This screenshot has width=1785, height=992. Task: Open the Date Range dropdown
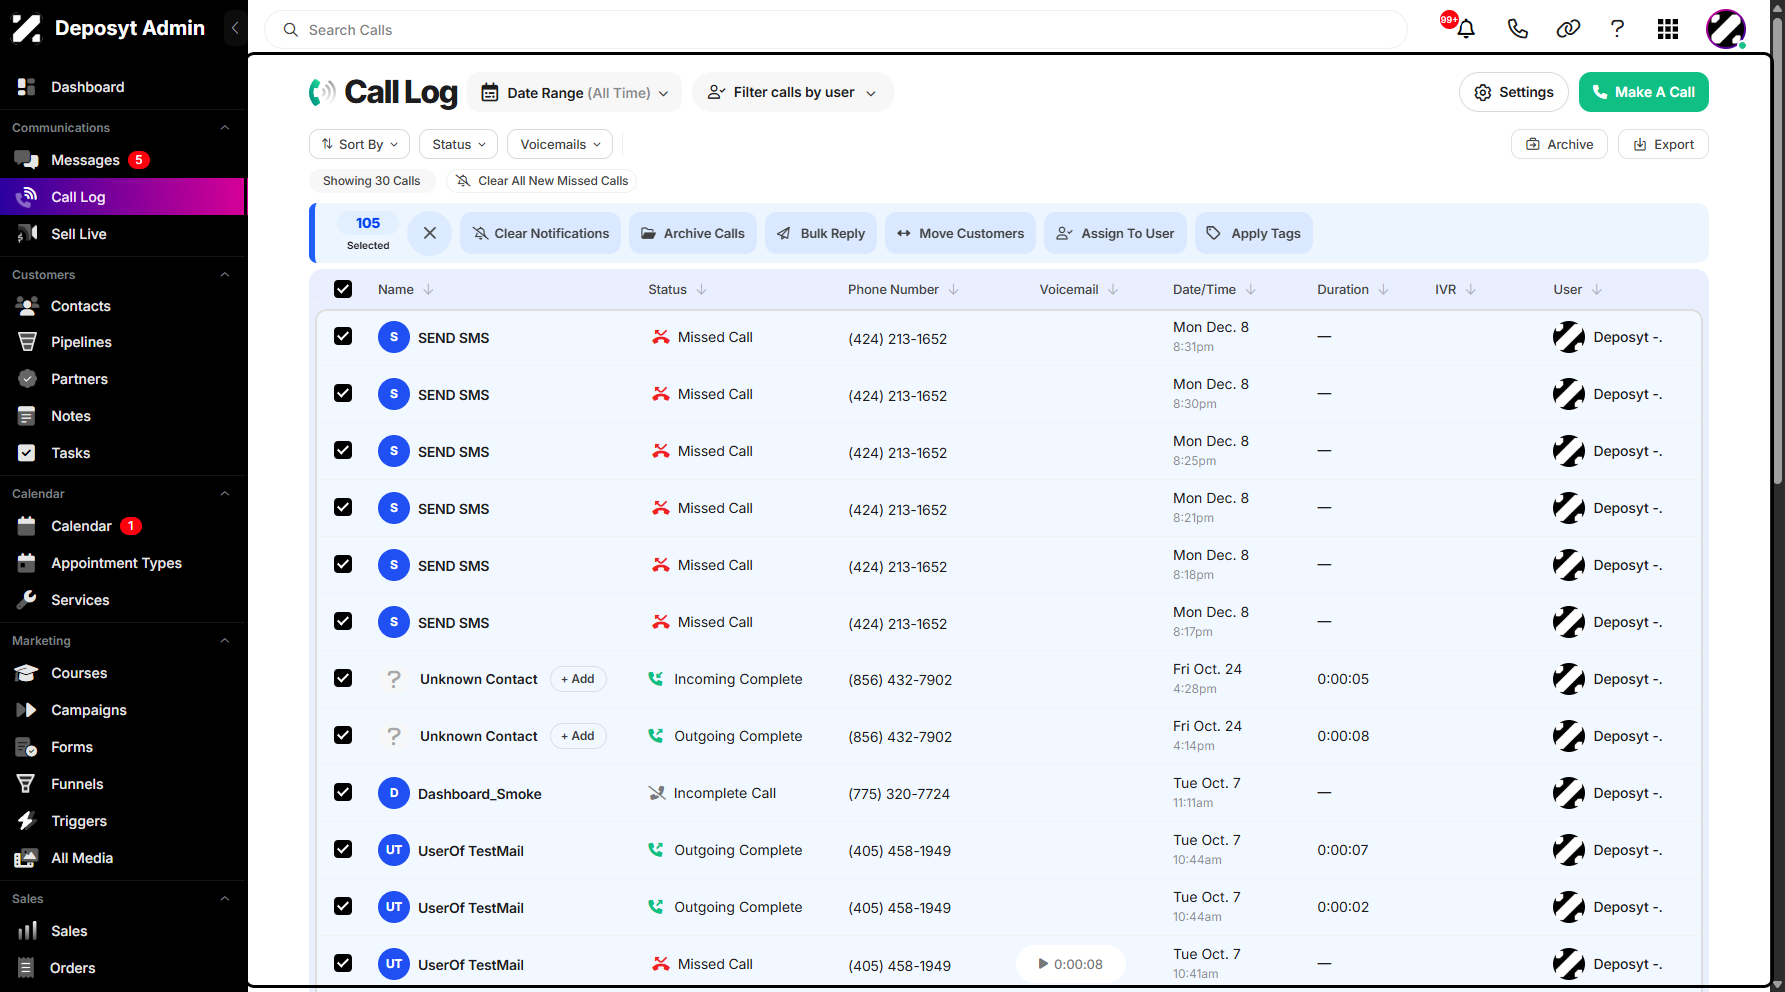click(575, 92)
